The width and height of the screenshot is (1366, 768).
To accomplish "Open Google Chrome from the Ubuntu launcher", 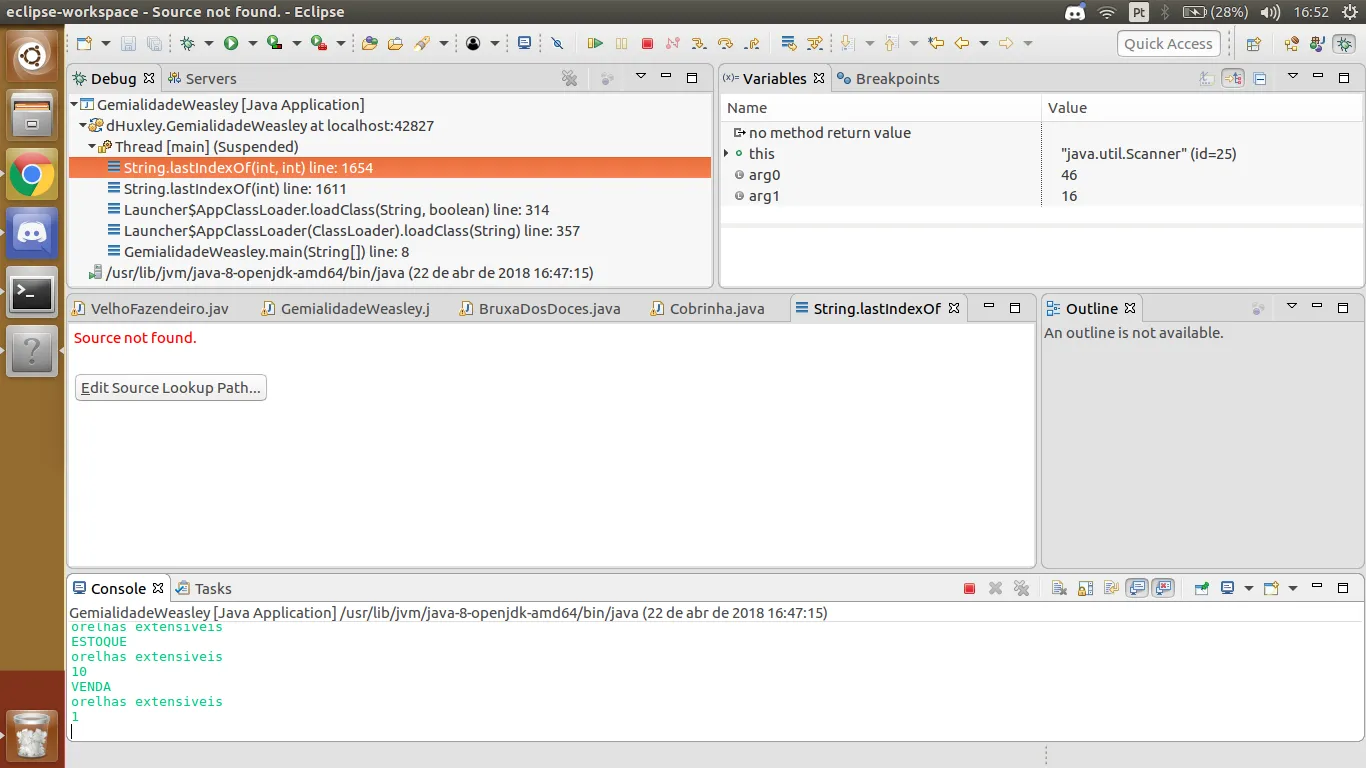I will click(x=32, y=176).
